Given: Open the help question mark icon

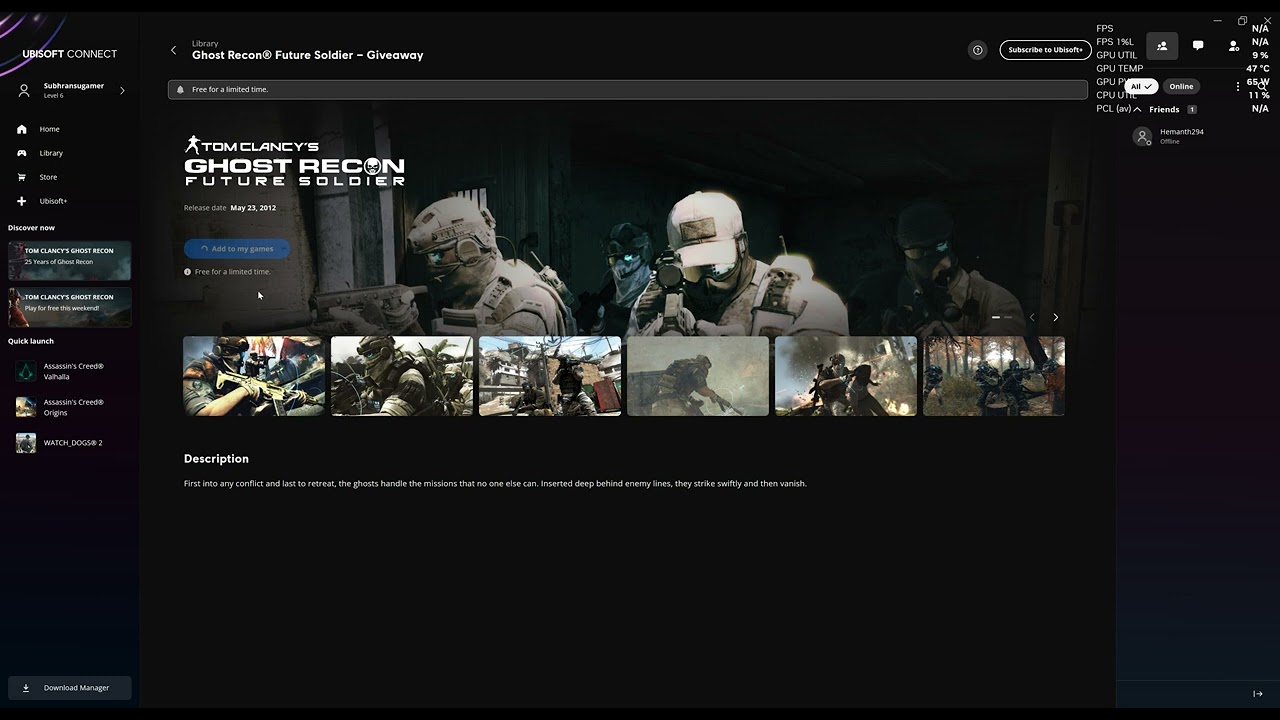Looking at the screenshot, I should coord(978,50).
